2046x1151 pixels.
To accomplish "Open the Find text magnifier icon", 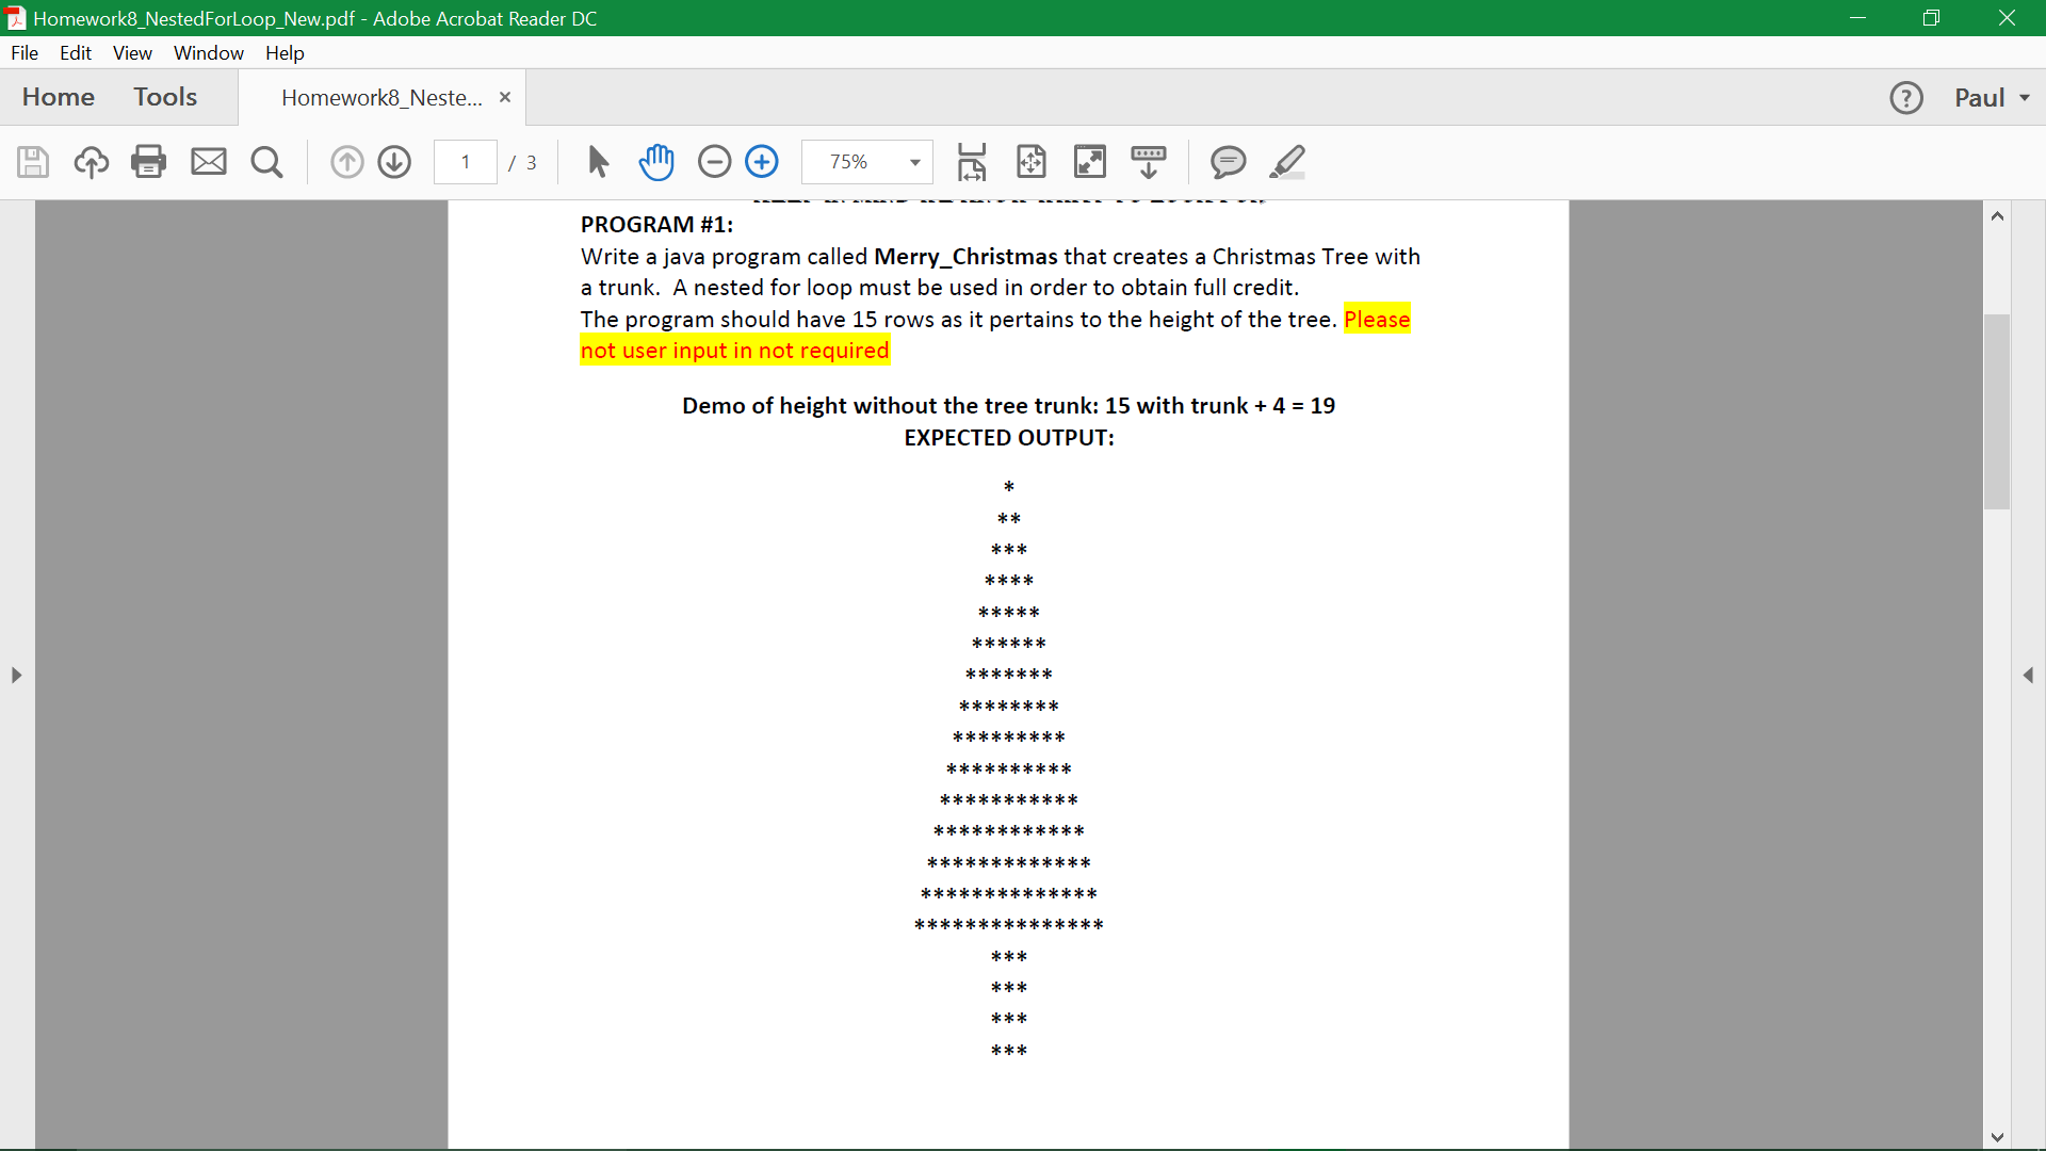I will coord(266,162).
